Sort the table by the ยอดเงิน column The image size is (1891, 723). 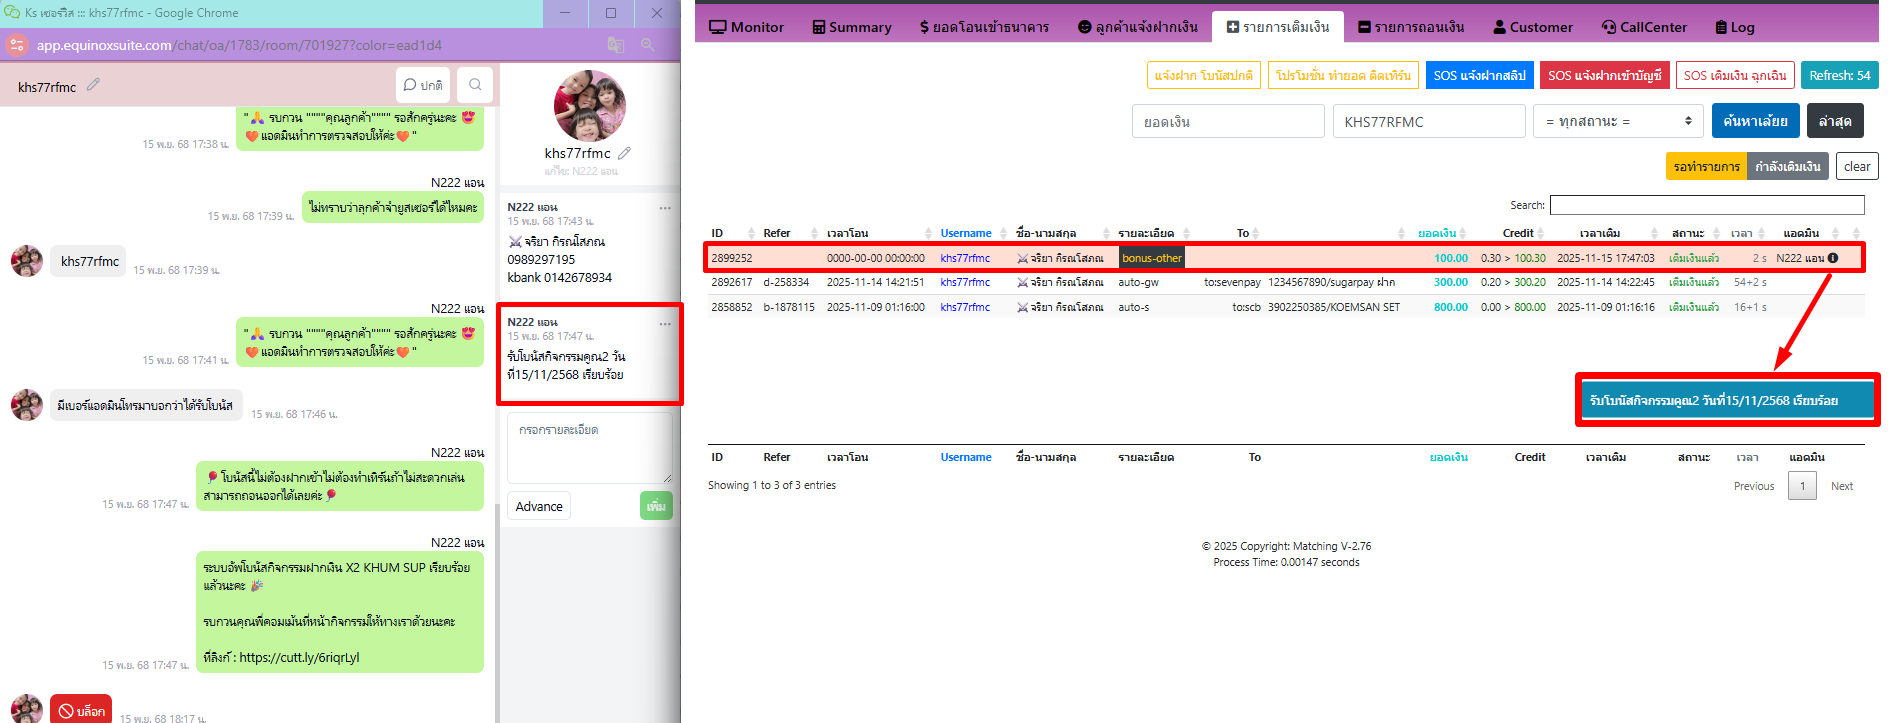1437,233
